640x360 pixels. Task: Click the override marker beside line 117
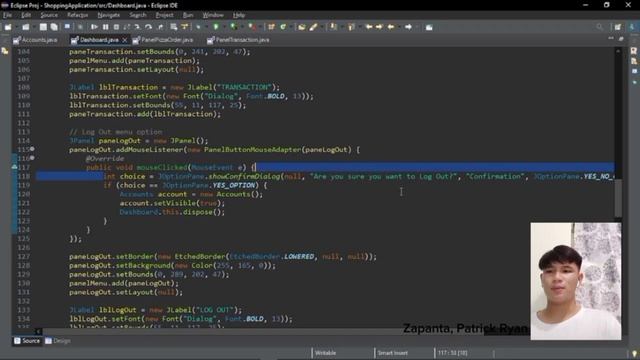coord(14,167)
